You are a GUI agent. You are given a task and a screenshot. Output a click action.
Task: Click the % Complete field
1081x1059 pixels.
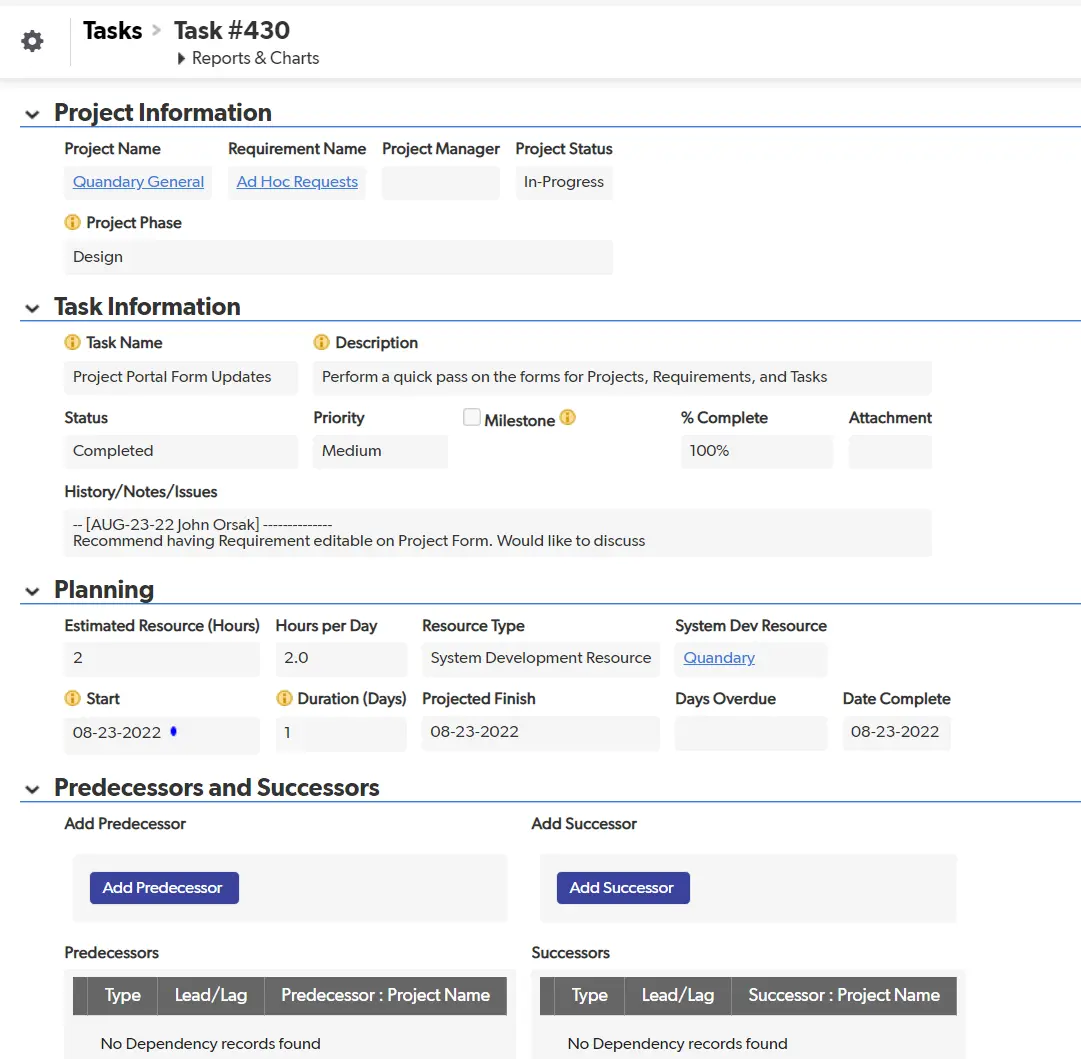click(756, 451)
